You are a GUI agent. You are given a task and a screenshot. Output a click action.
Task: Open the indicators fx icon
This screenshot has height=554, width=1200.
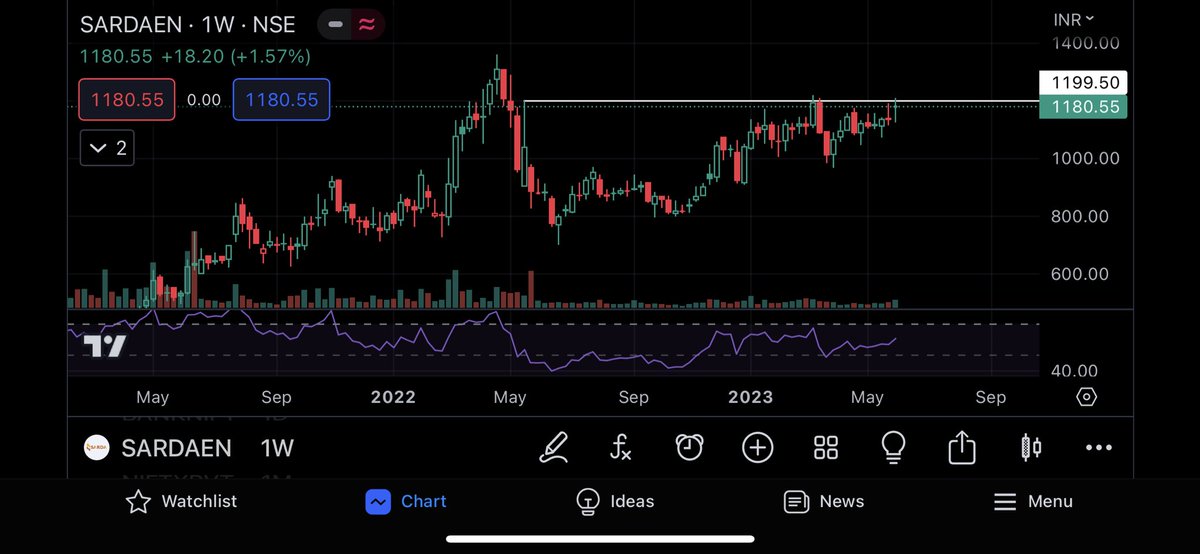pos(621,447)
